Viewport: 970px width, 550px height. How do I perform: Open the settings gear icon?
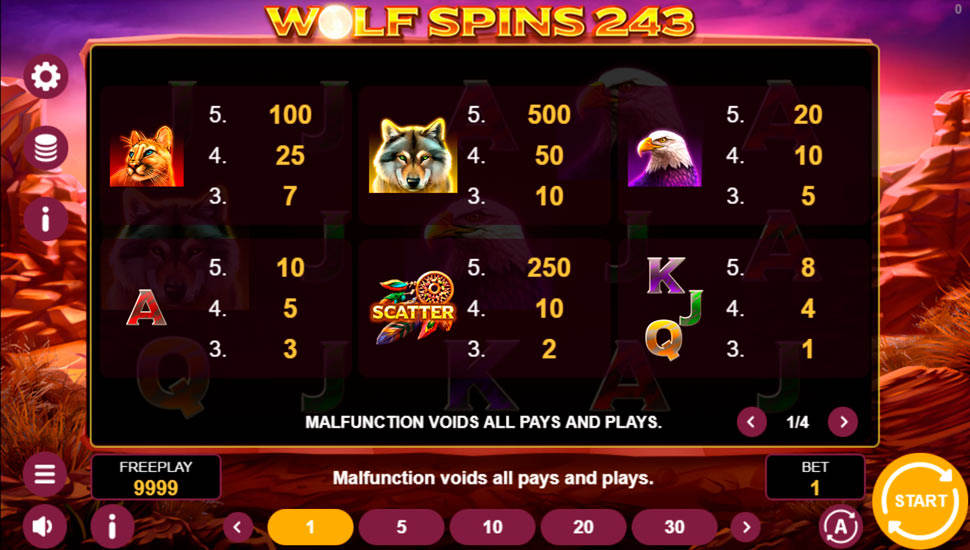point(46,77)
